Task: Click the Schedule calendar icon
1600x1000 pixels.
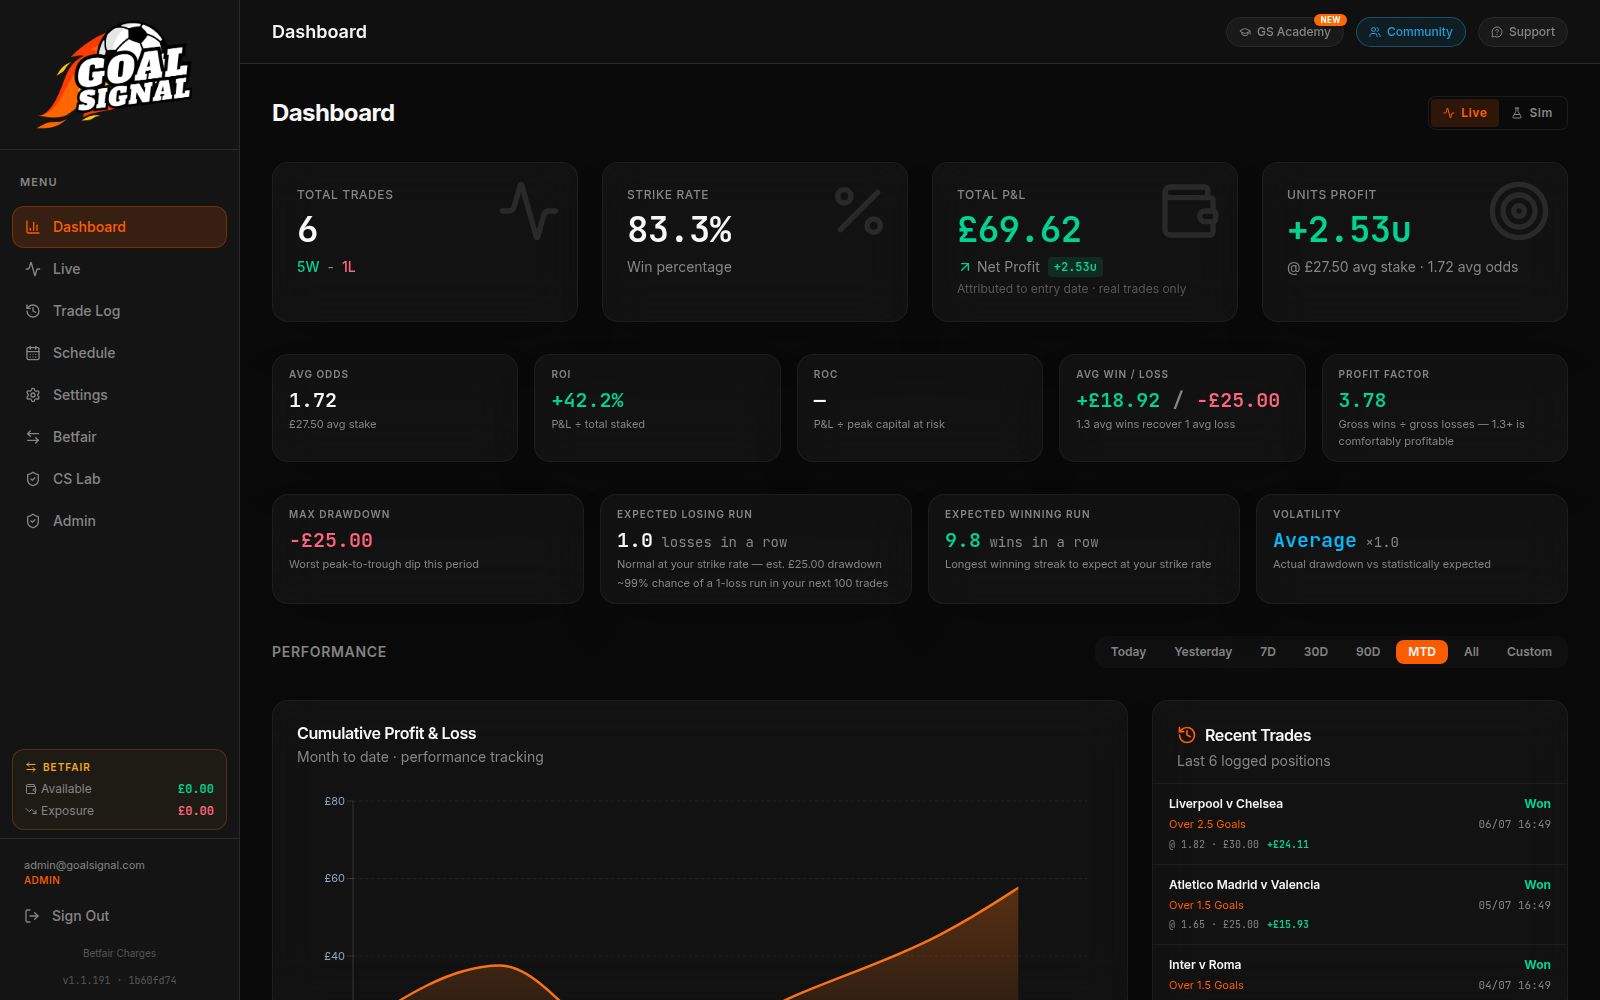Action: click(33, 353)
